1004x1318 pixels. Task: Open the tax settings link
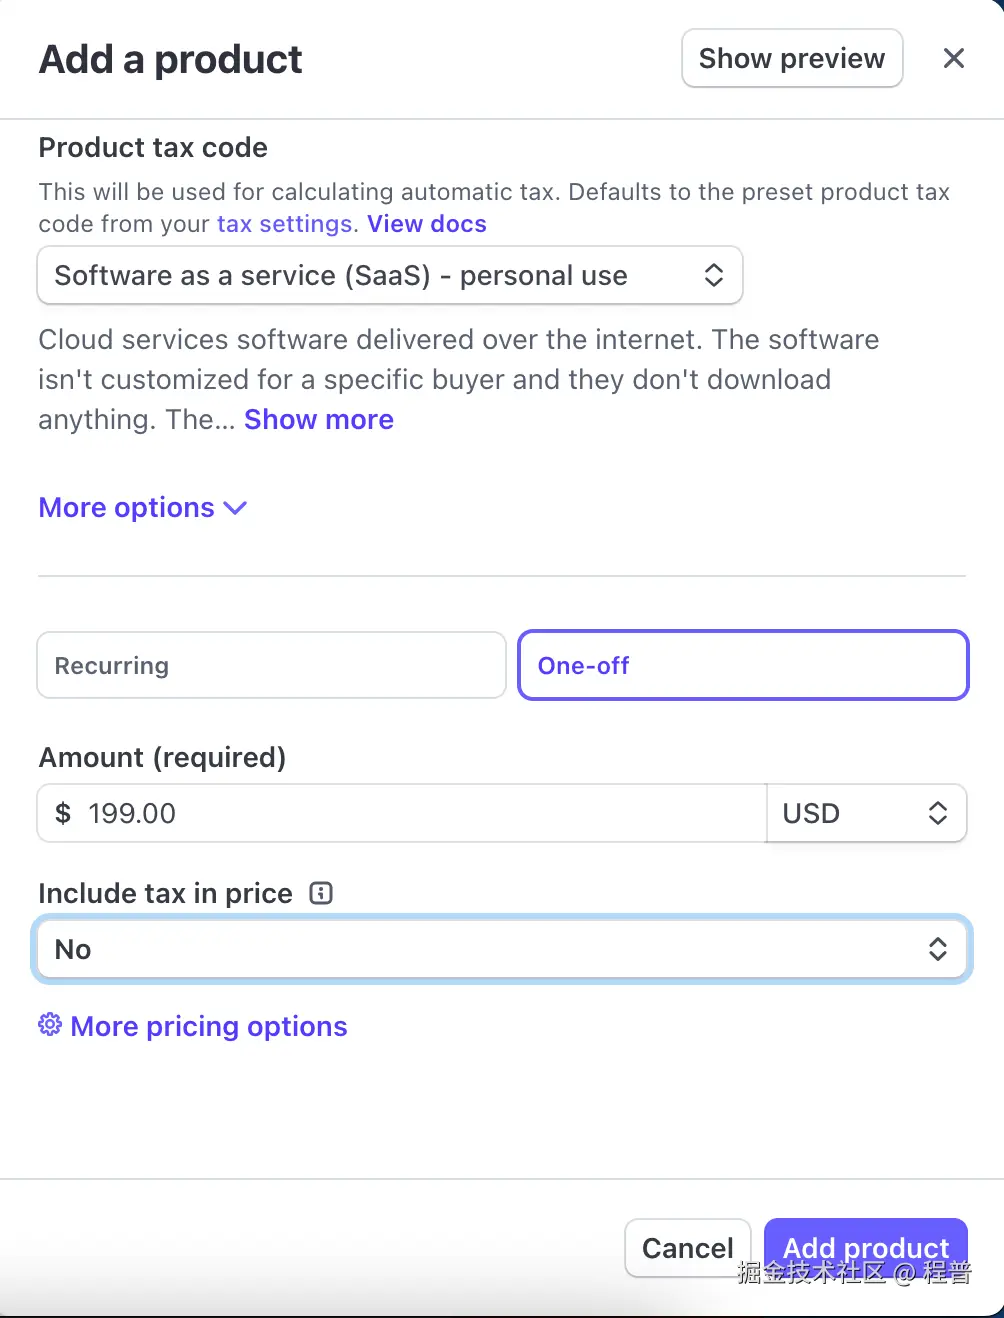point(284,224)
